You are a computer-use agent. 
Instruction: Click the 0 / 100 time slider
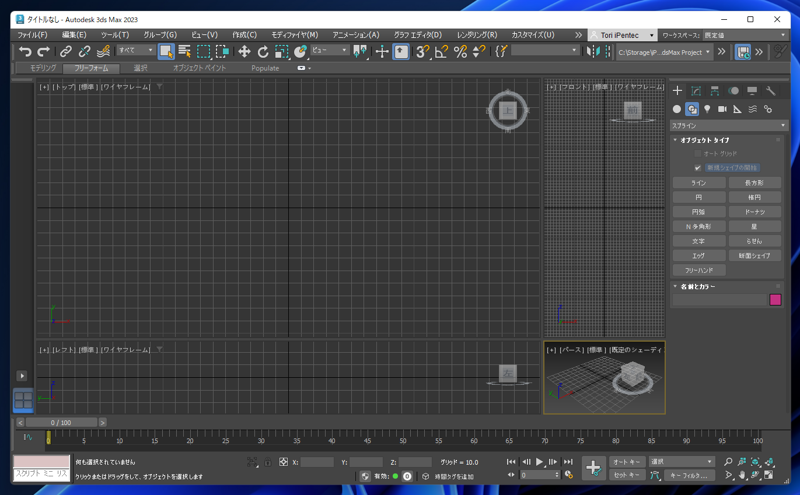click(x=61, y=423)
